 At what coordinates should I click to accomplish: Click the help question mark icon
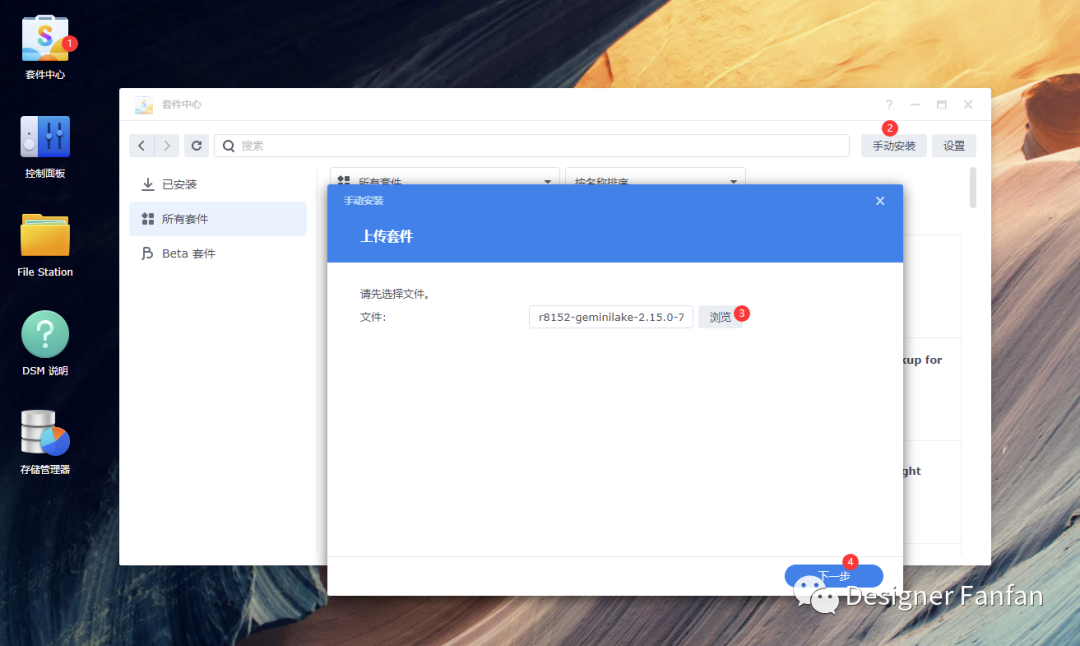click(889, 104)
